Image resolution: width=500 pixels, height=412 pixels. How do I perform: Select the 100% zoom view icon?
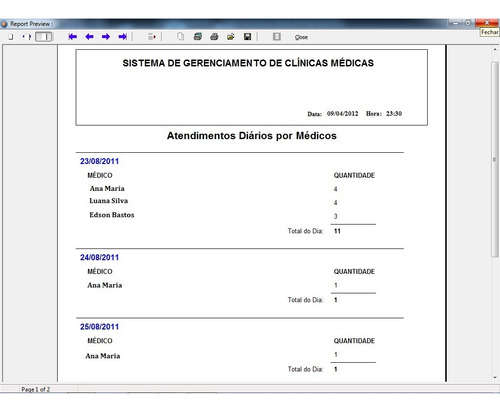pyautogui.click(x=27, y=37)
